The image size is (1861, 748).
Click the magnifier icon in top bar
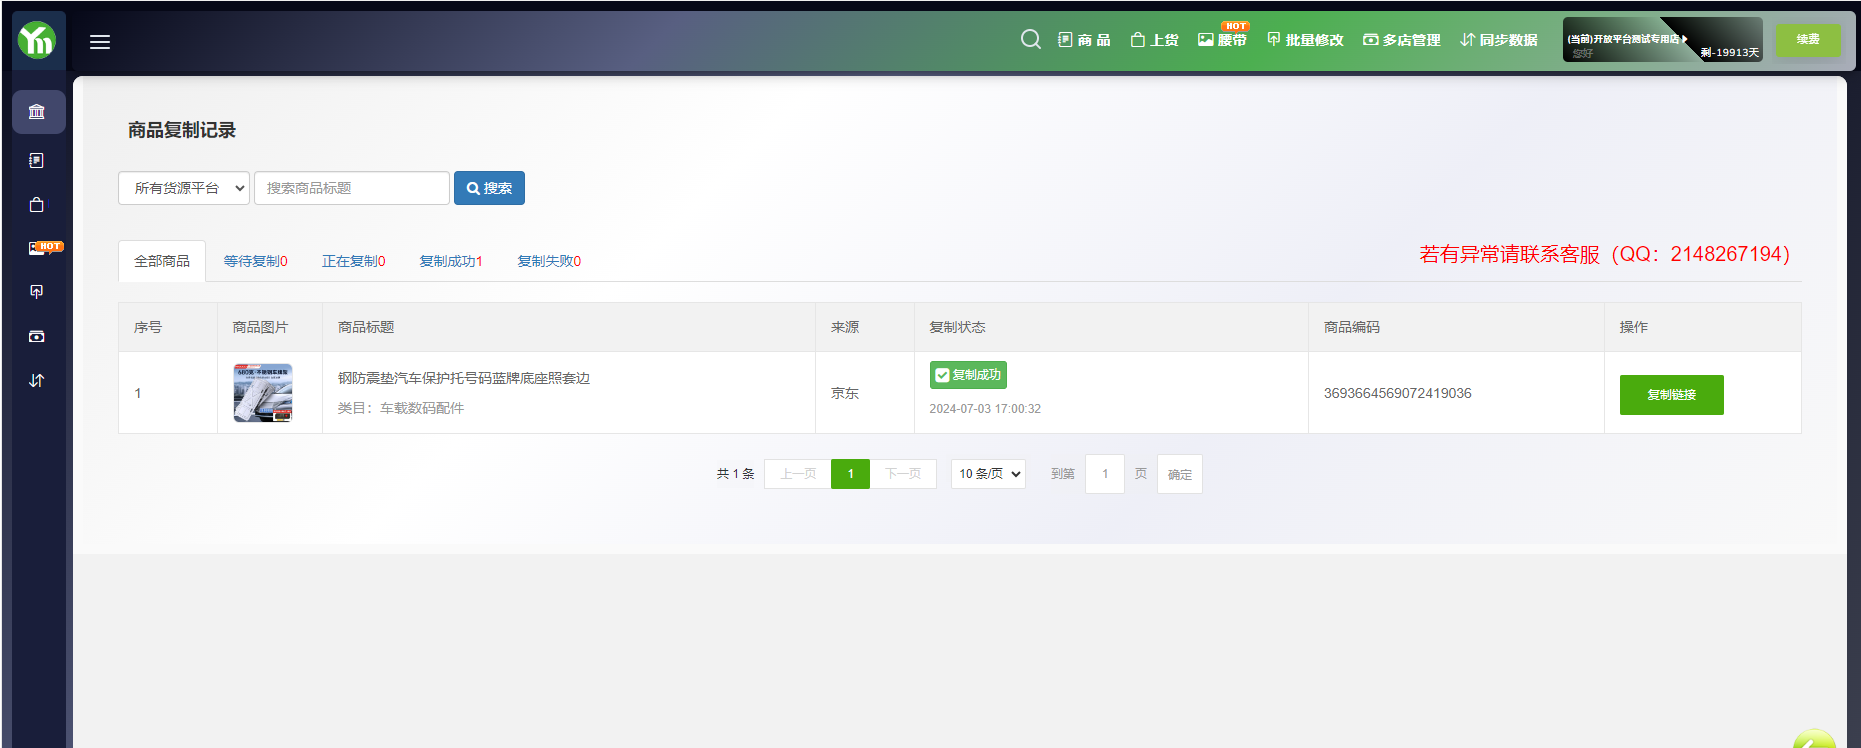click(1030, 40)
